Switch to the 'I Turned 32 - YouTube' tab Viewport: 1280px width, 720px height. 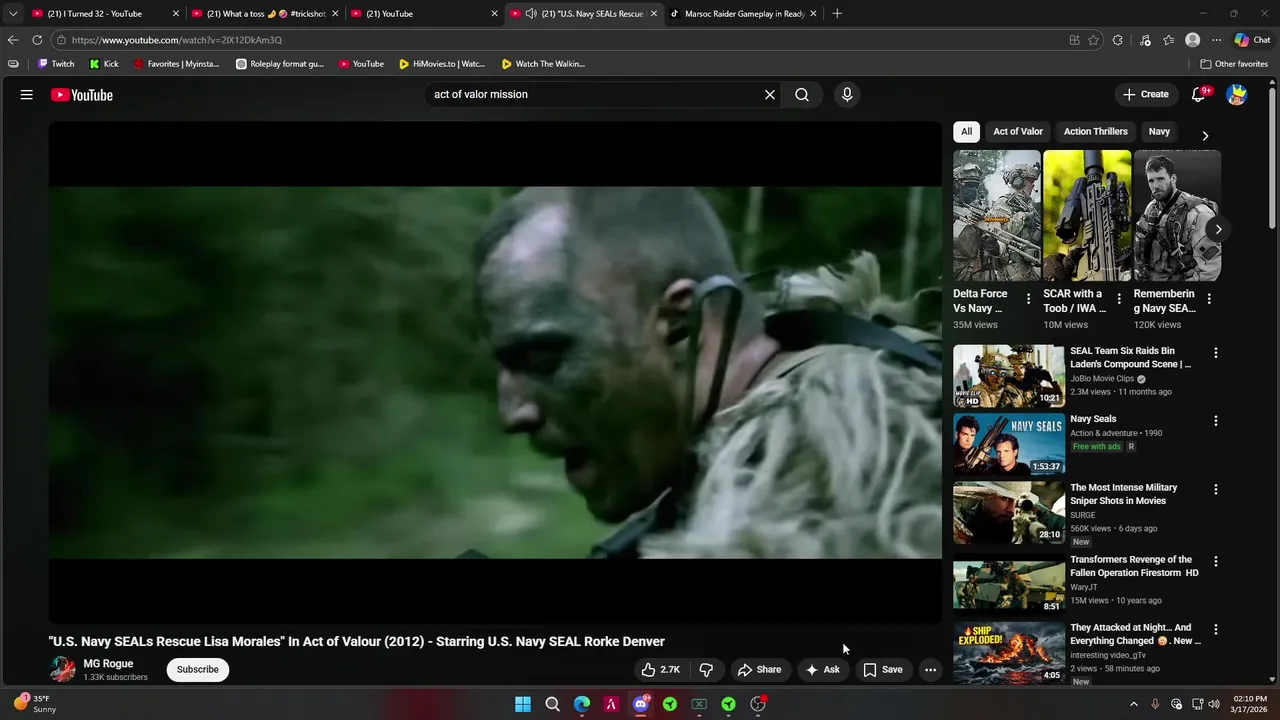click(104, 14)
